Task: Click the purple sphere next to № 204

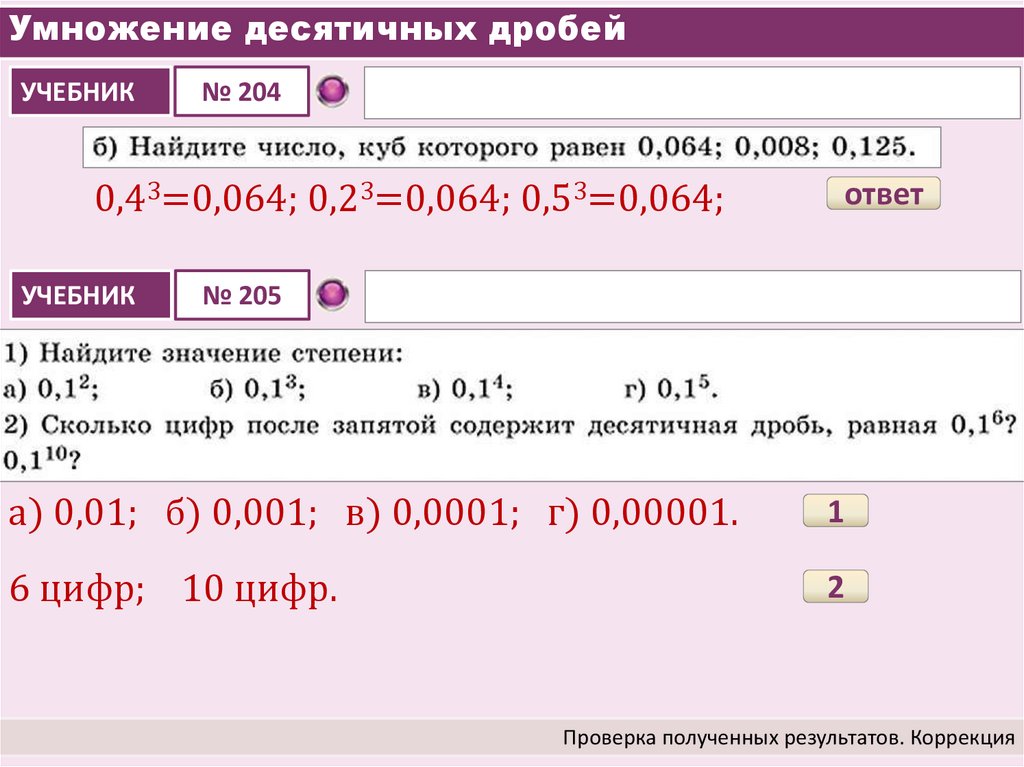Action: click(x=332, y=91)
